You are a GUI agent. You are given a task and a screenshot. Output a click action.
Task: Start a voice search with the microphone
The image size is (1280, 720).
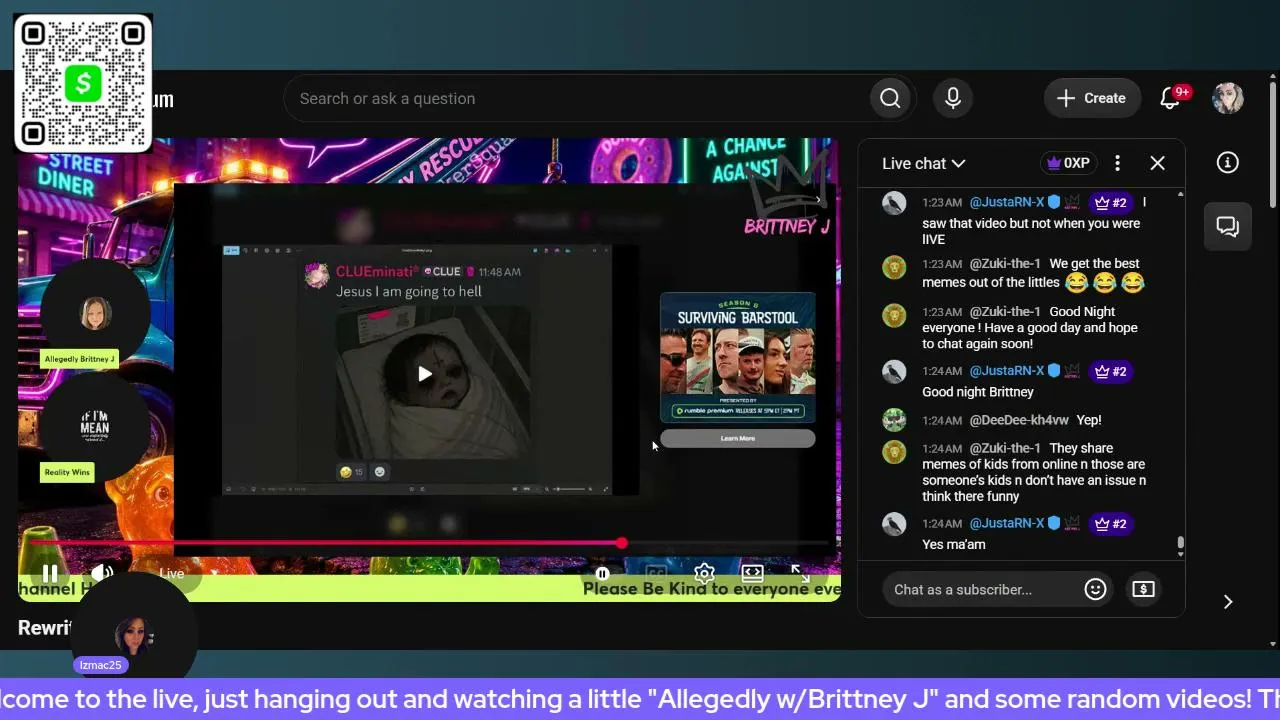[x=953, y=98]
